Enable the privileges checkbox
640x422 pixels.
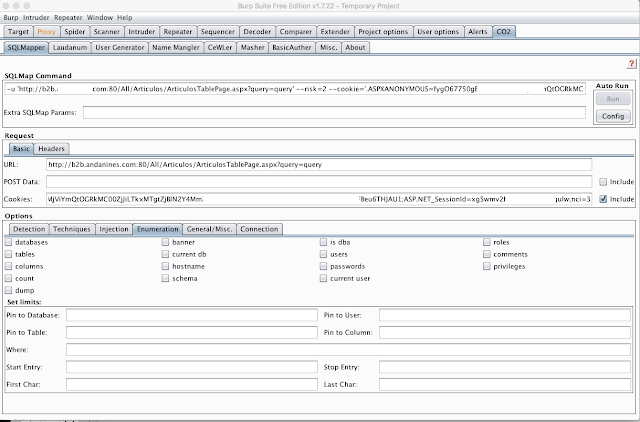click(487, 266)
